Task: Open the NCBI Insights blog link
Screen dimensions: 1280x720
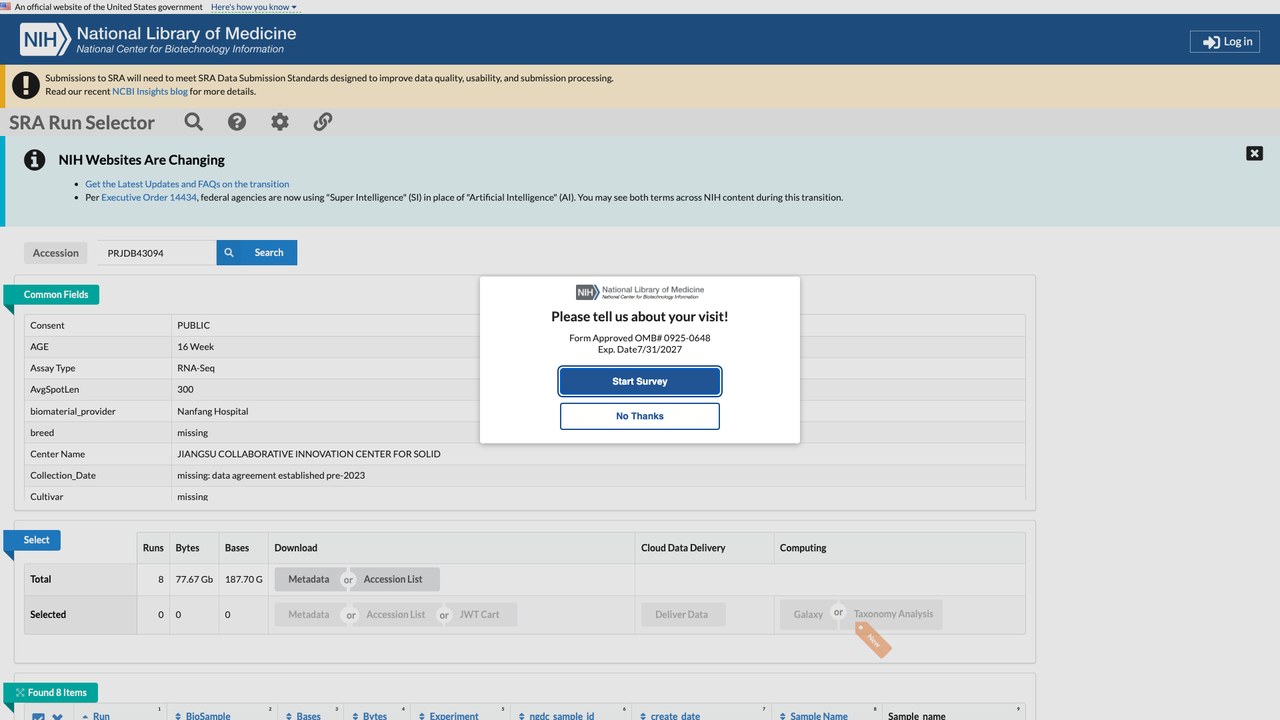Action: (x=150, y=92)
